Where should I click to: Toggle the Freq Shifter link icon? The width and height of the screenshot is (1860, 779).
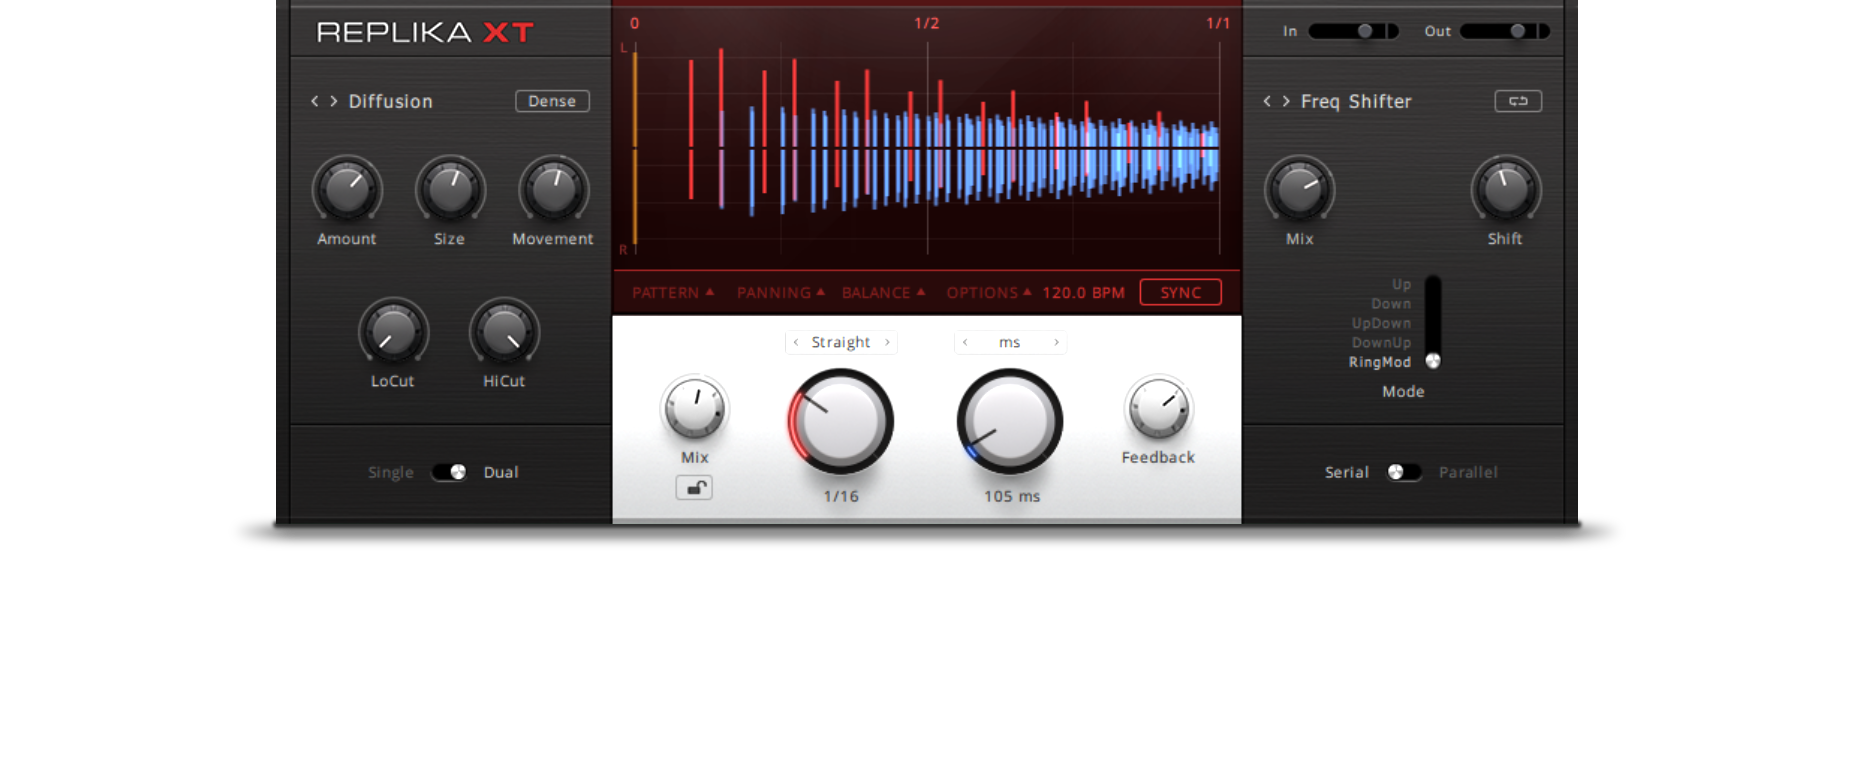(x=1518, y=101)
